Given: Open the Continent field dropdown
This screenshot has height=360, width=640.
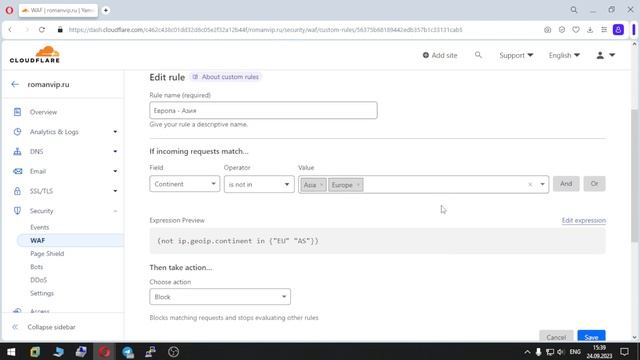Looking at the screenshot, I should pos(184,184).
